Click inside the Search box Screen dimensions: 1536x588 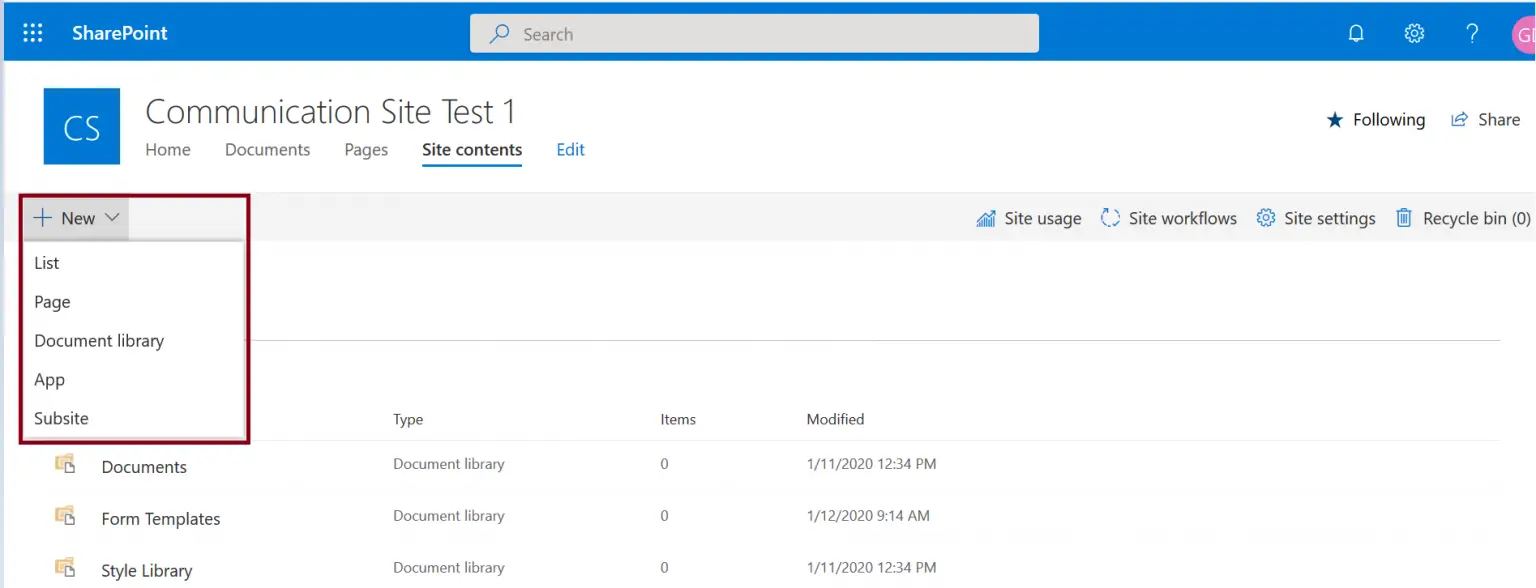click(x=754, y=33)
